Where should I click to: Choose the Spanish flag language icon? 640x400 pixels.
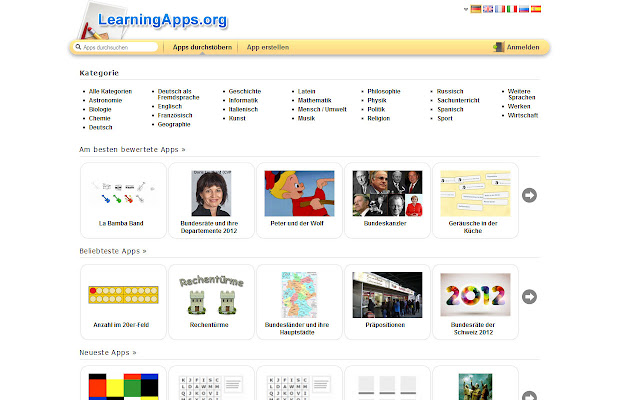(x=536, y=9)
